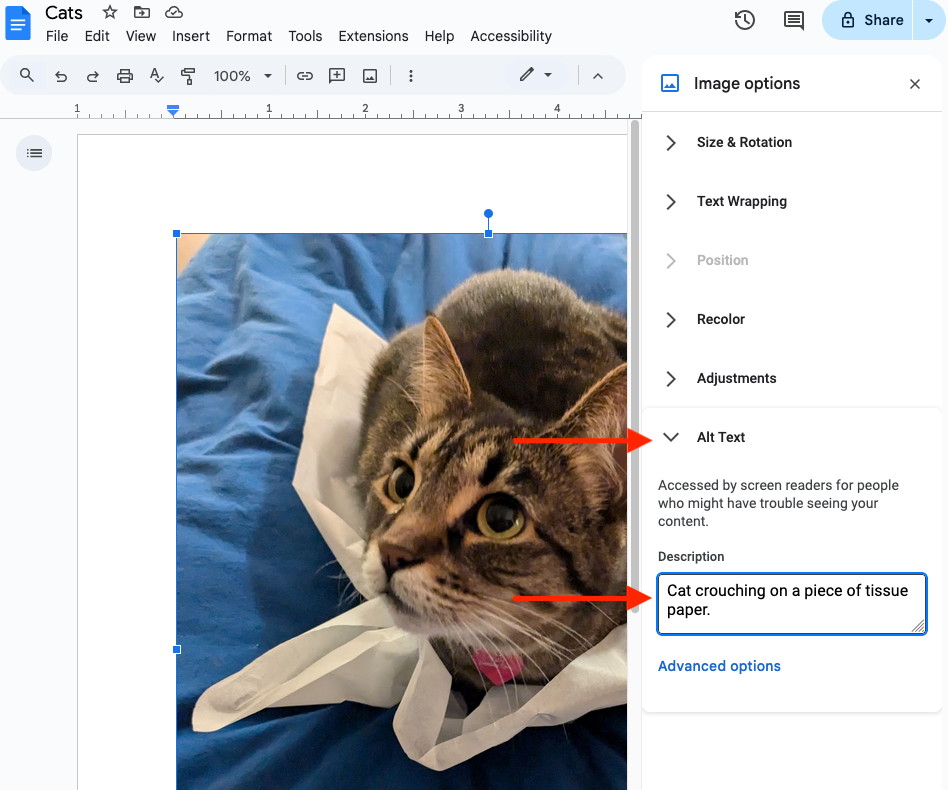
Task: Click inside the alt text Description field
Action: (790, 603)
